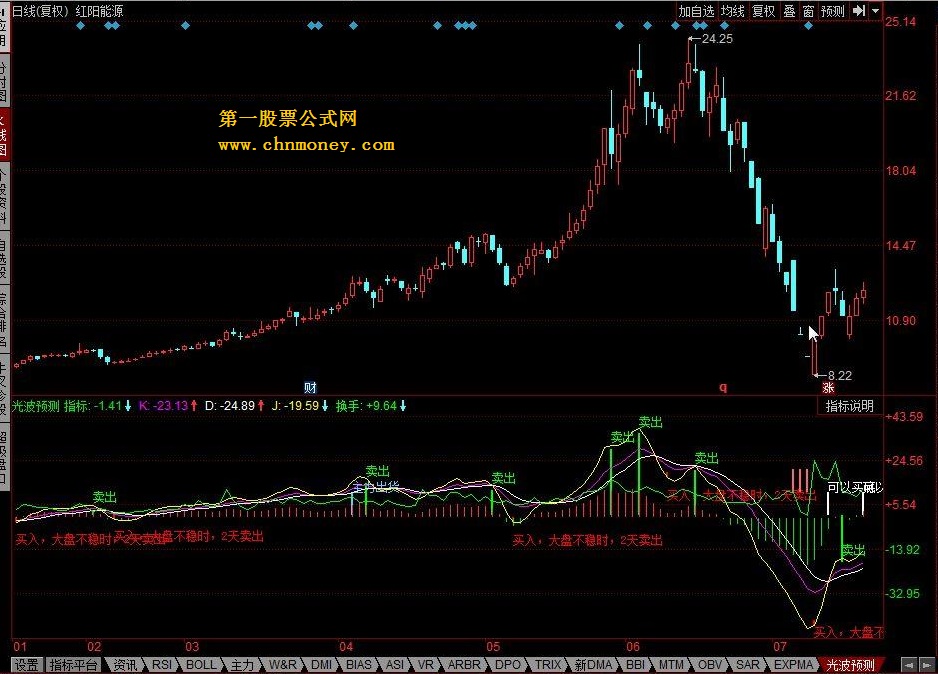Toggle multi-window with 窗 button
This screenshot has height=674, width=938.
coord(808,11)
